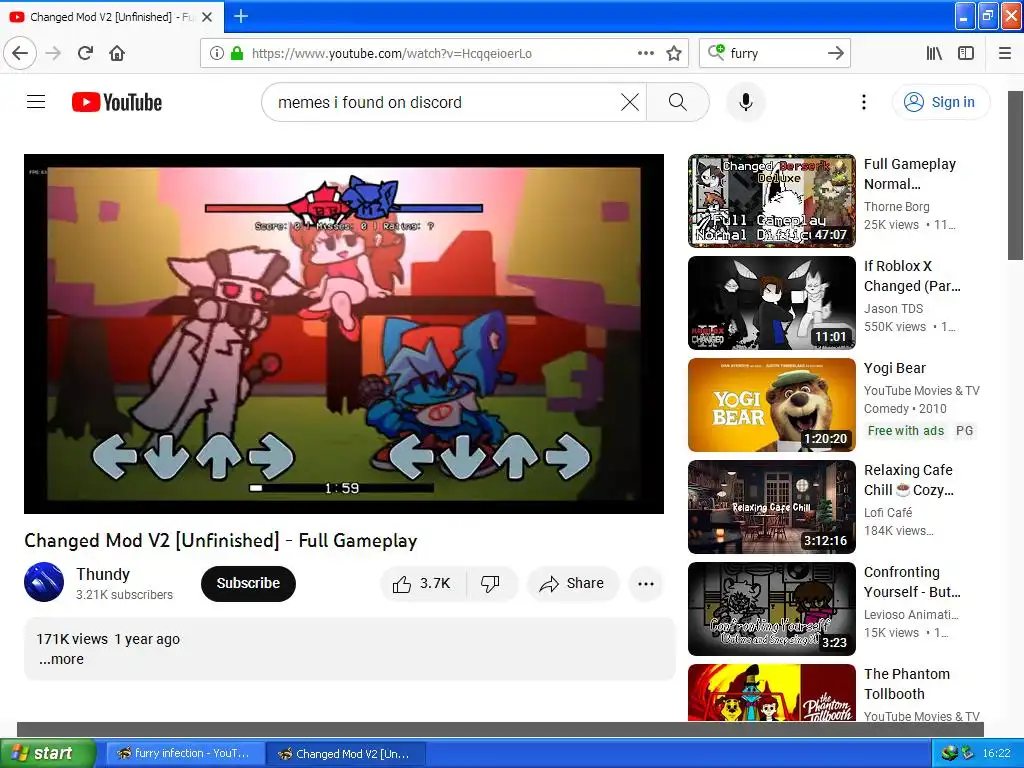
Task: Open the browser home page icon
Action: (117, 53)
